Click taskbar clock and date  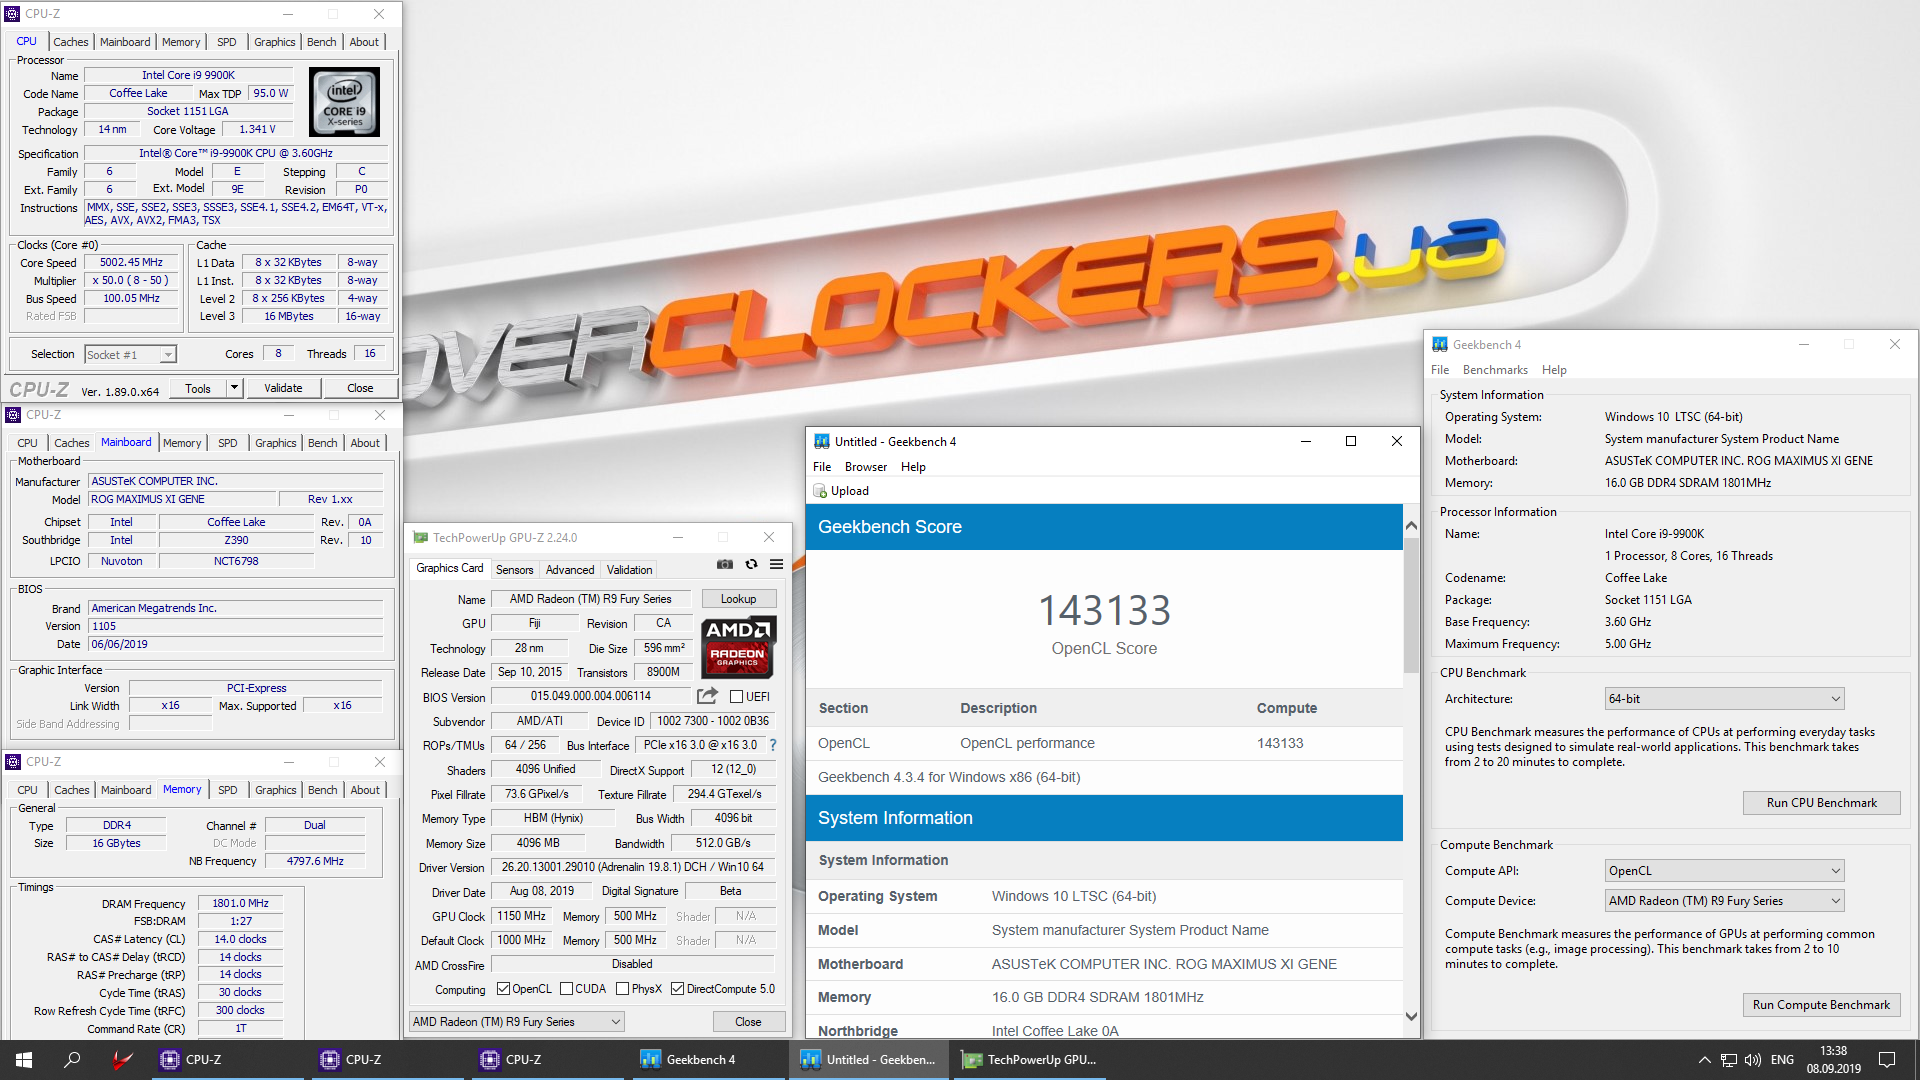(x=1834, y=1060)
